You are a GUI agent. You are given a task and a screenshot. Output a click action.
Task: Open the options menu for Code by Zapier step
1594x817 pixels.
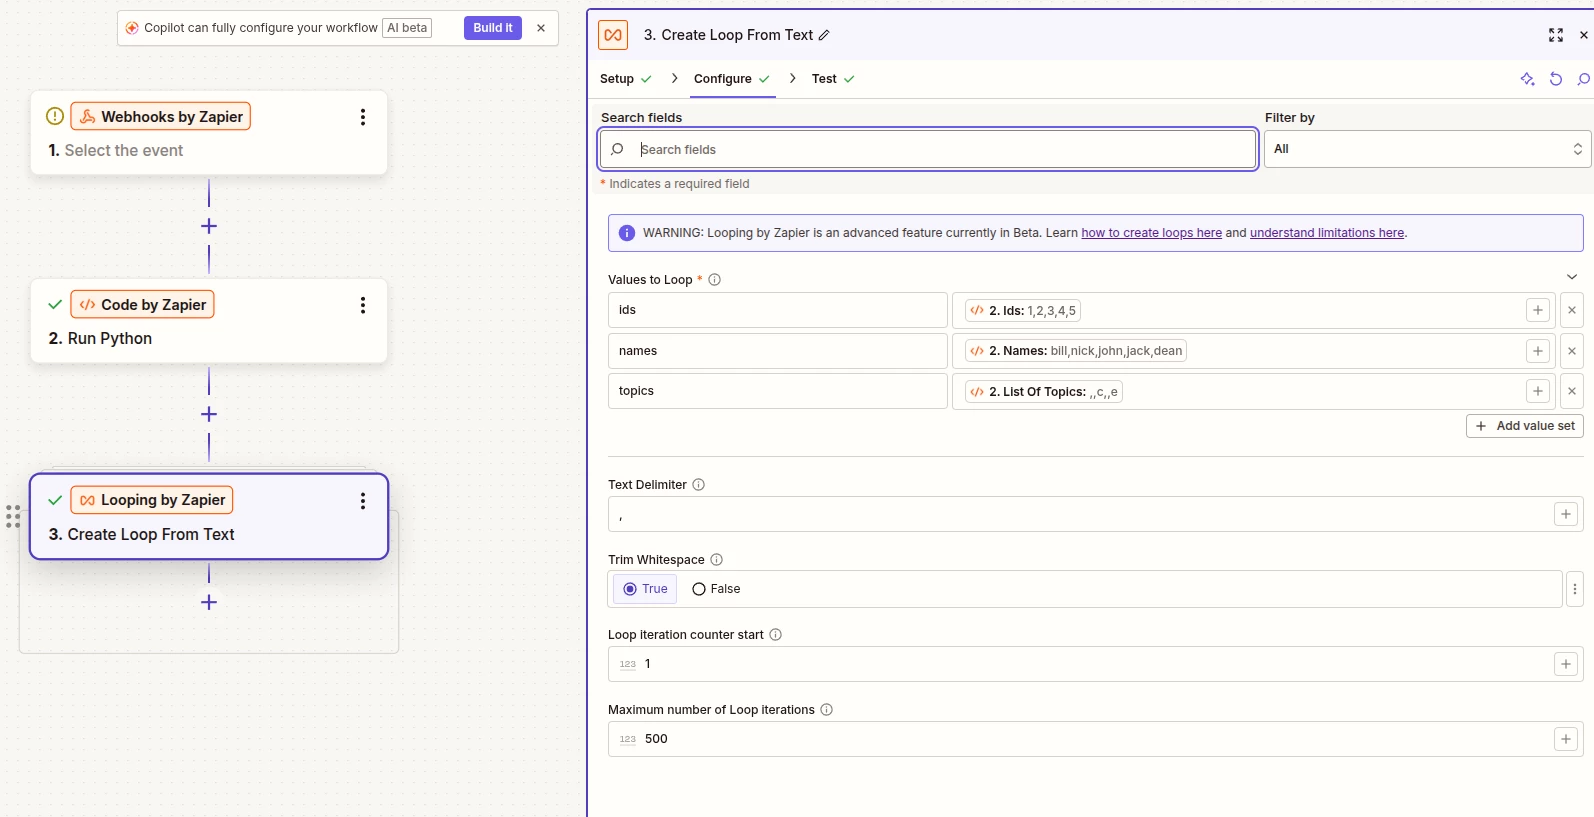363,305
